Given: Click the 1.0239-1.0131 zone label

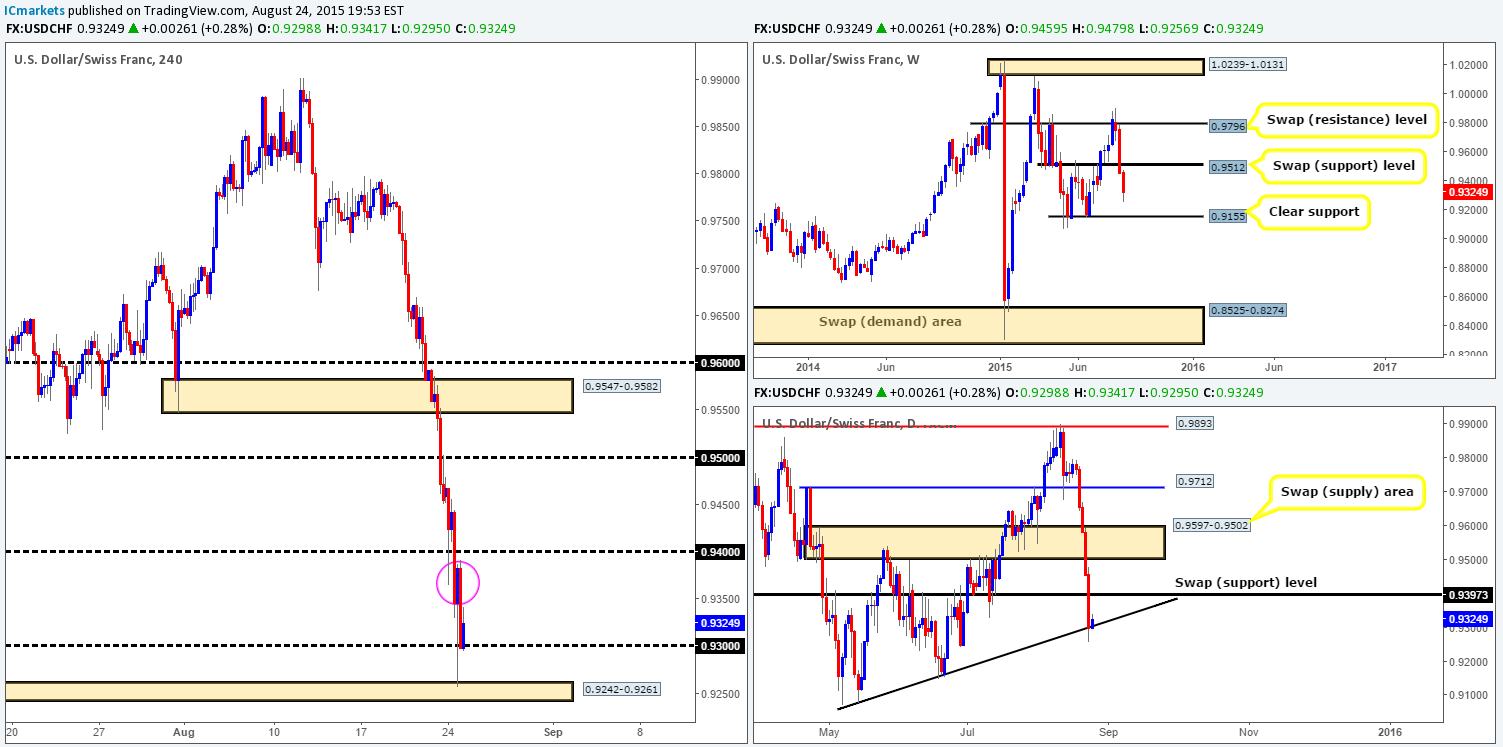Looking at the screenshot, I should coord(1249,65).
